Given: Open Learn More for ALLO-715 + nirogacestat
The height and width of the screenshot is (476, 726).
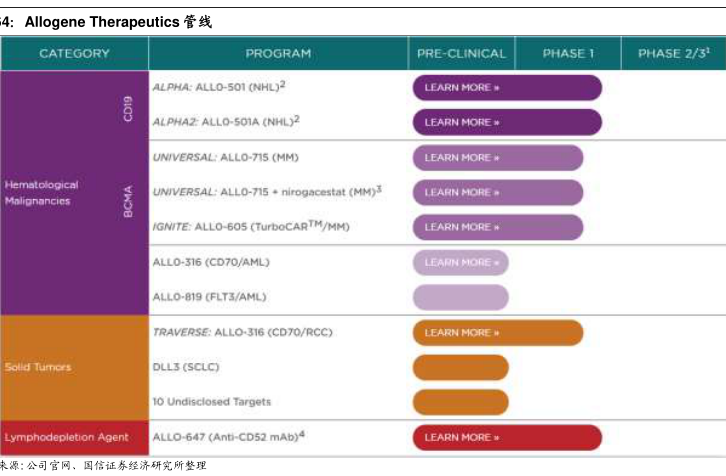Looking at the screenshot, I should coord(462,192).
